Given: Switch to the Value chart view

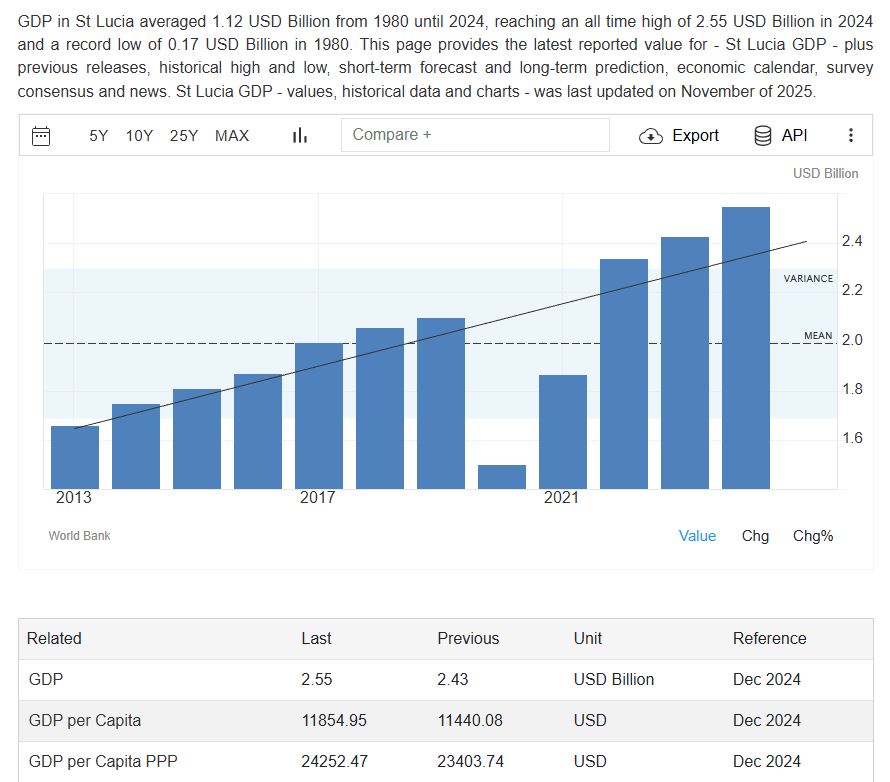Looking at the screenshot, I should (697, 536).
